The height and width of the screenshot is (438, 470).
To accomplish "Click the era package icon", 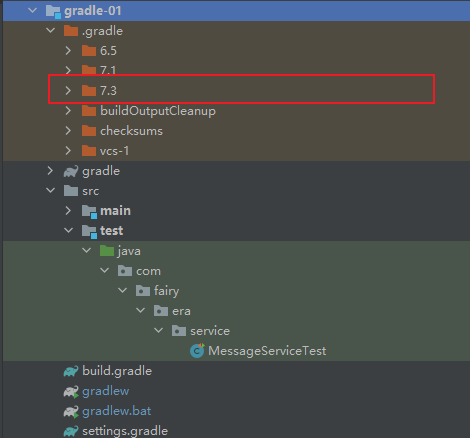I will (161, 311).
